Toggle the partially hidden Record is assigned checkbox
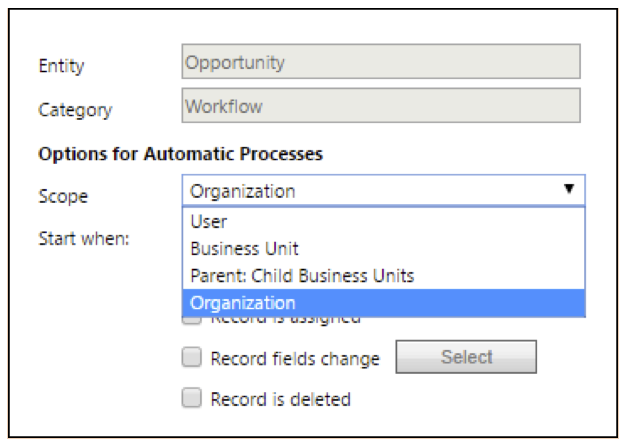The height and width of the screenshot is (446, 625). tap(192, 321)
